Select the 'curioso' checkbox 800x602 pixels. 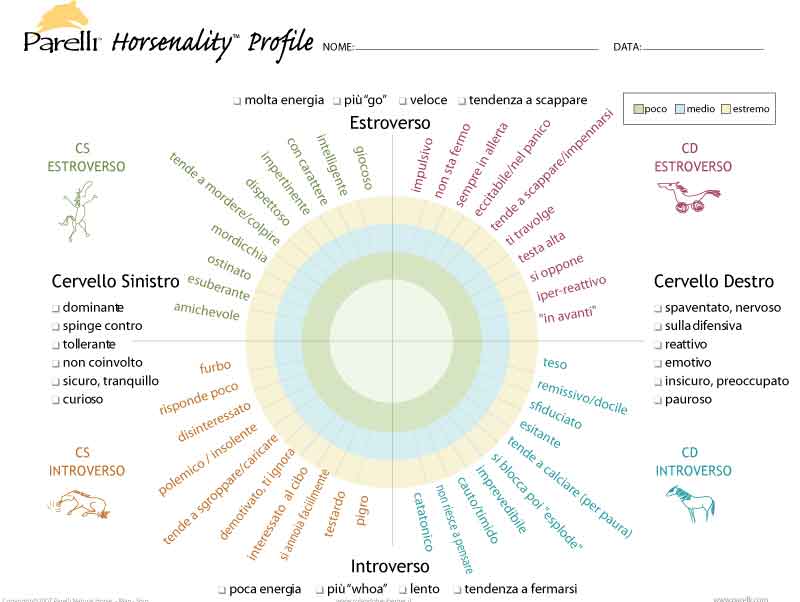coord(56,400)
